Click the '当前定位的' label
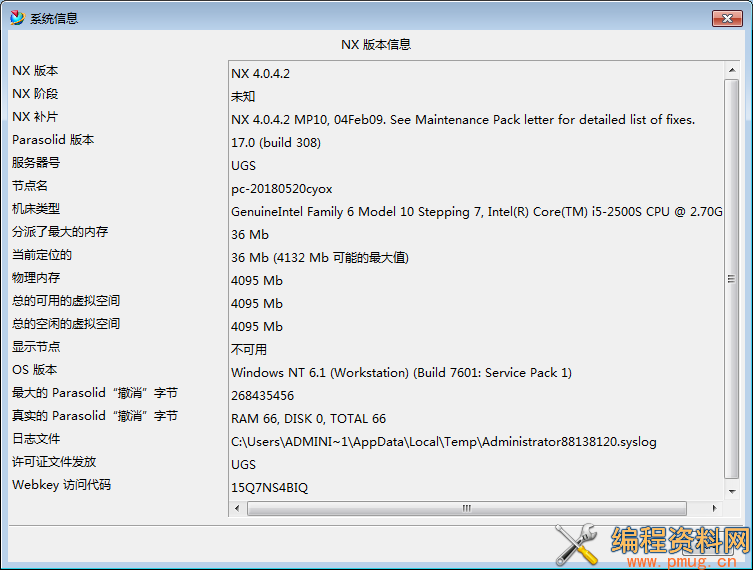This screenshot has width=753, height=570. (42, 255)
